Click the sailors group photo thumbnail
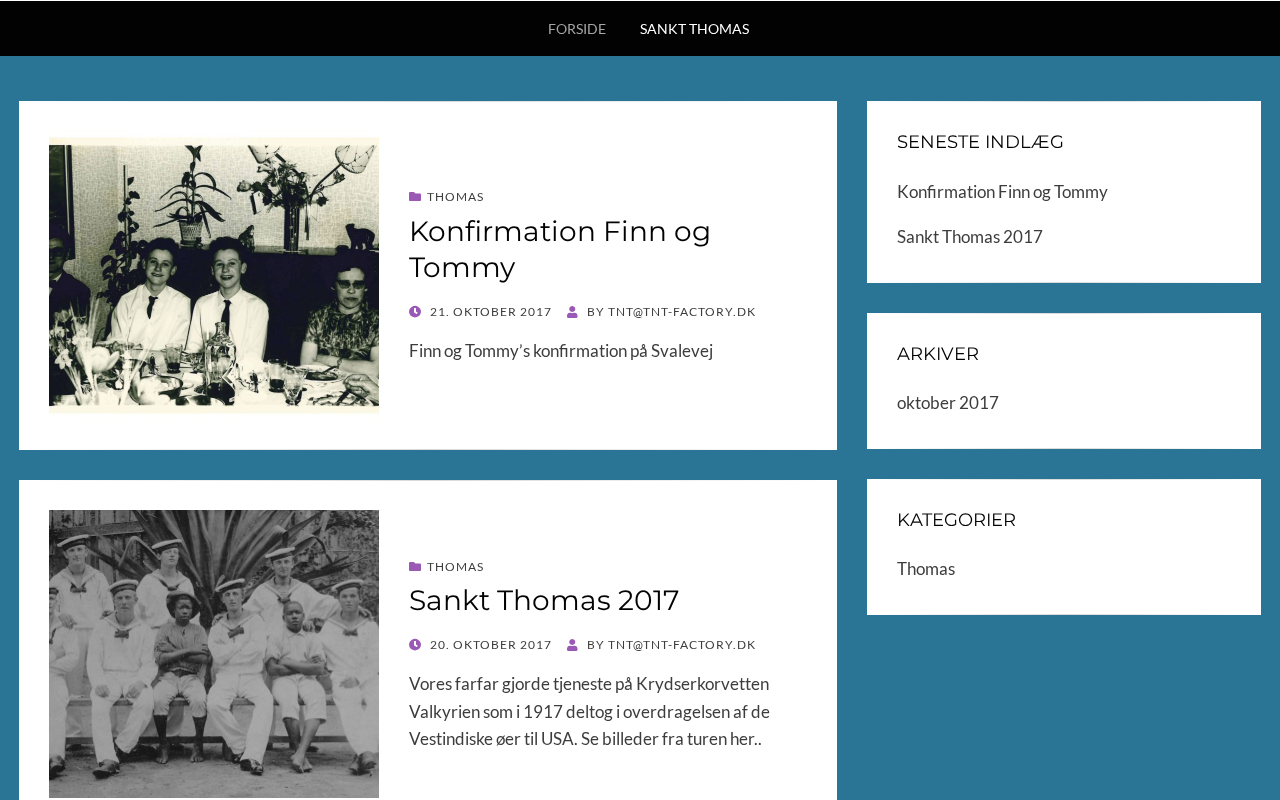Viewport: 1280px width, 800px height. point(214,654)
